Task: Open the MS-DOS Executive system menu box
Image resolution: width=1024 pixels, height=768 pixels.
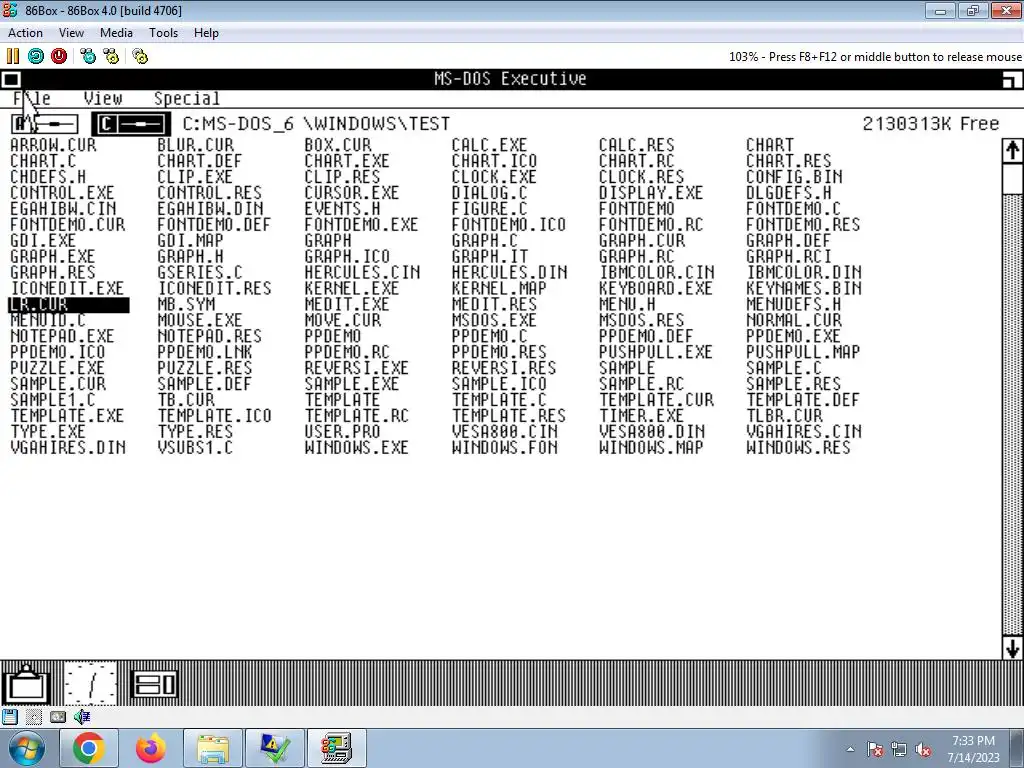Action: pyautogui.click(x=11, y=80)
